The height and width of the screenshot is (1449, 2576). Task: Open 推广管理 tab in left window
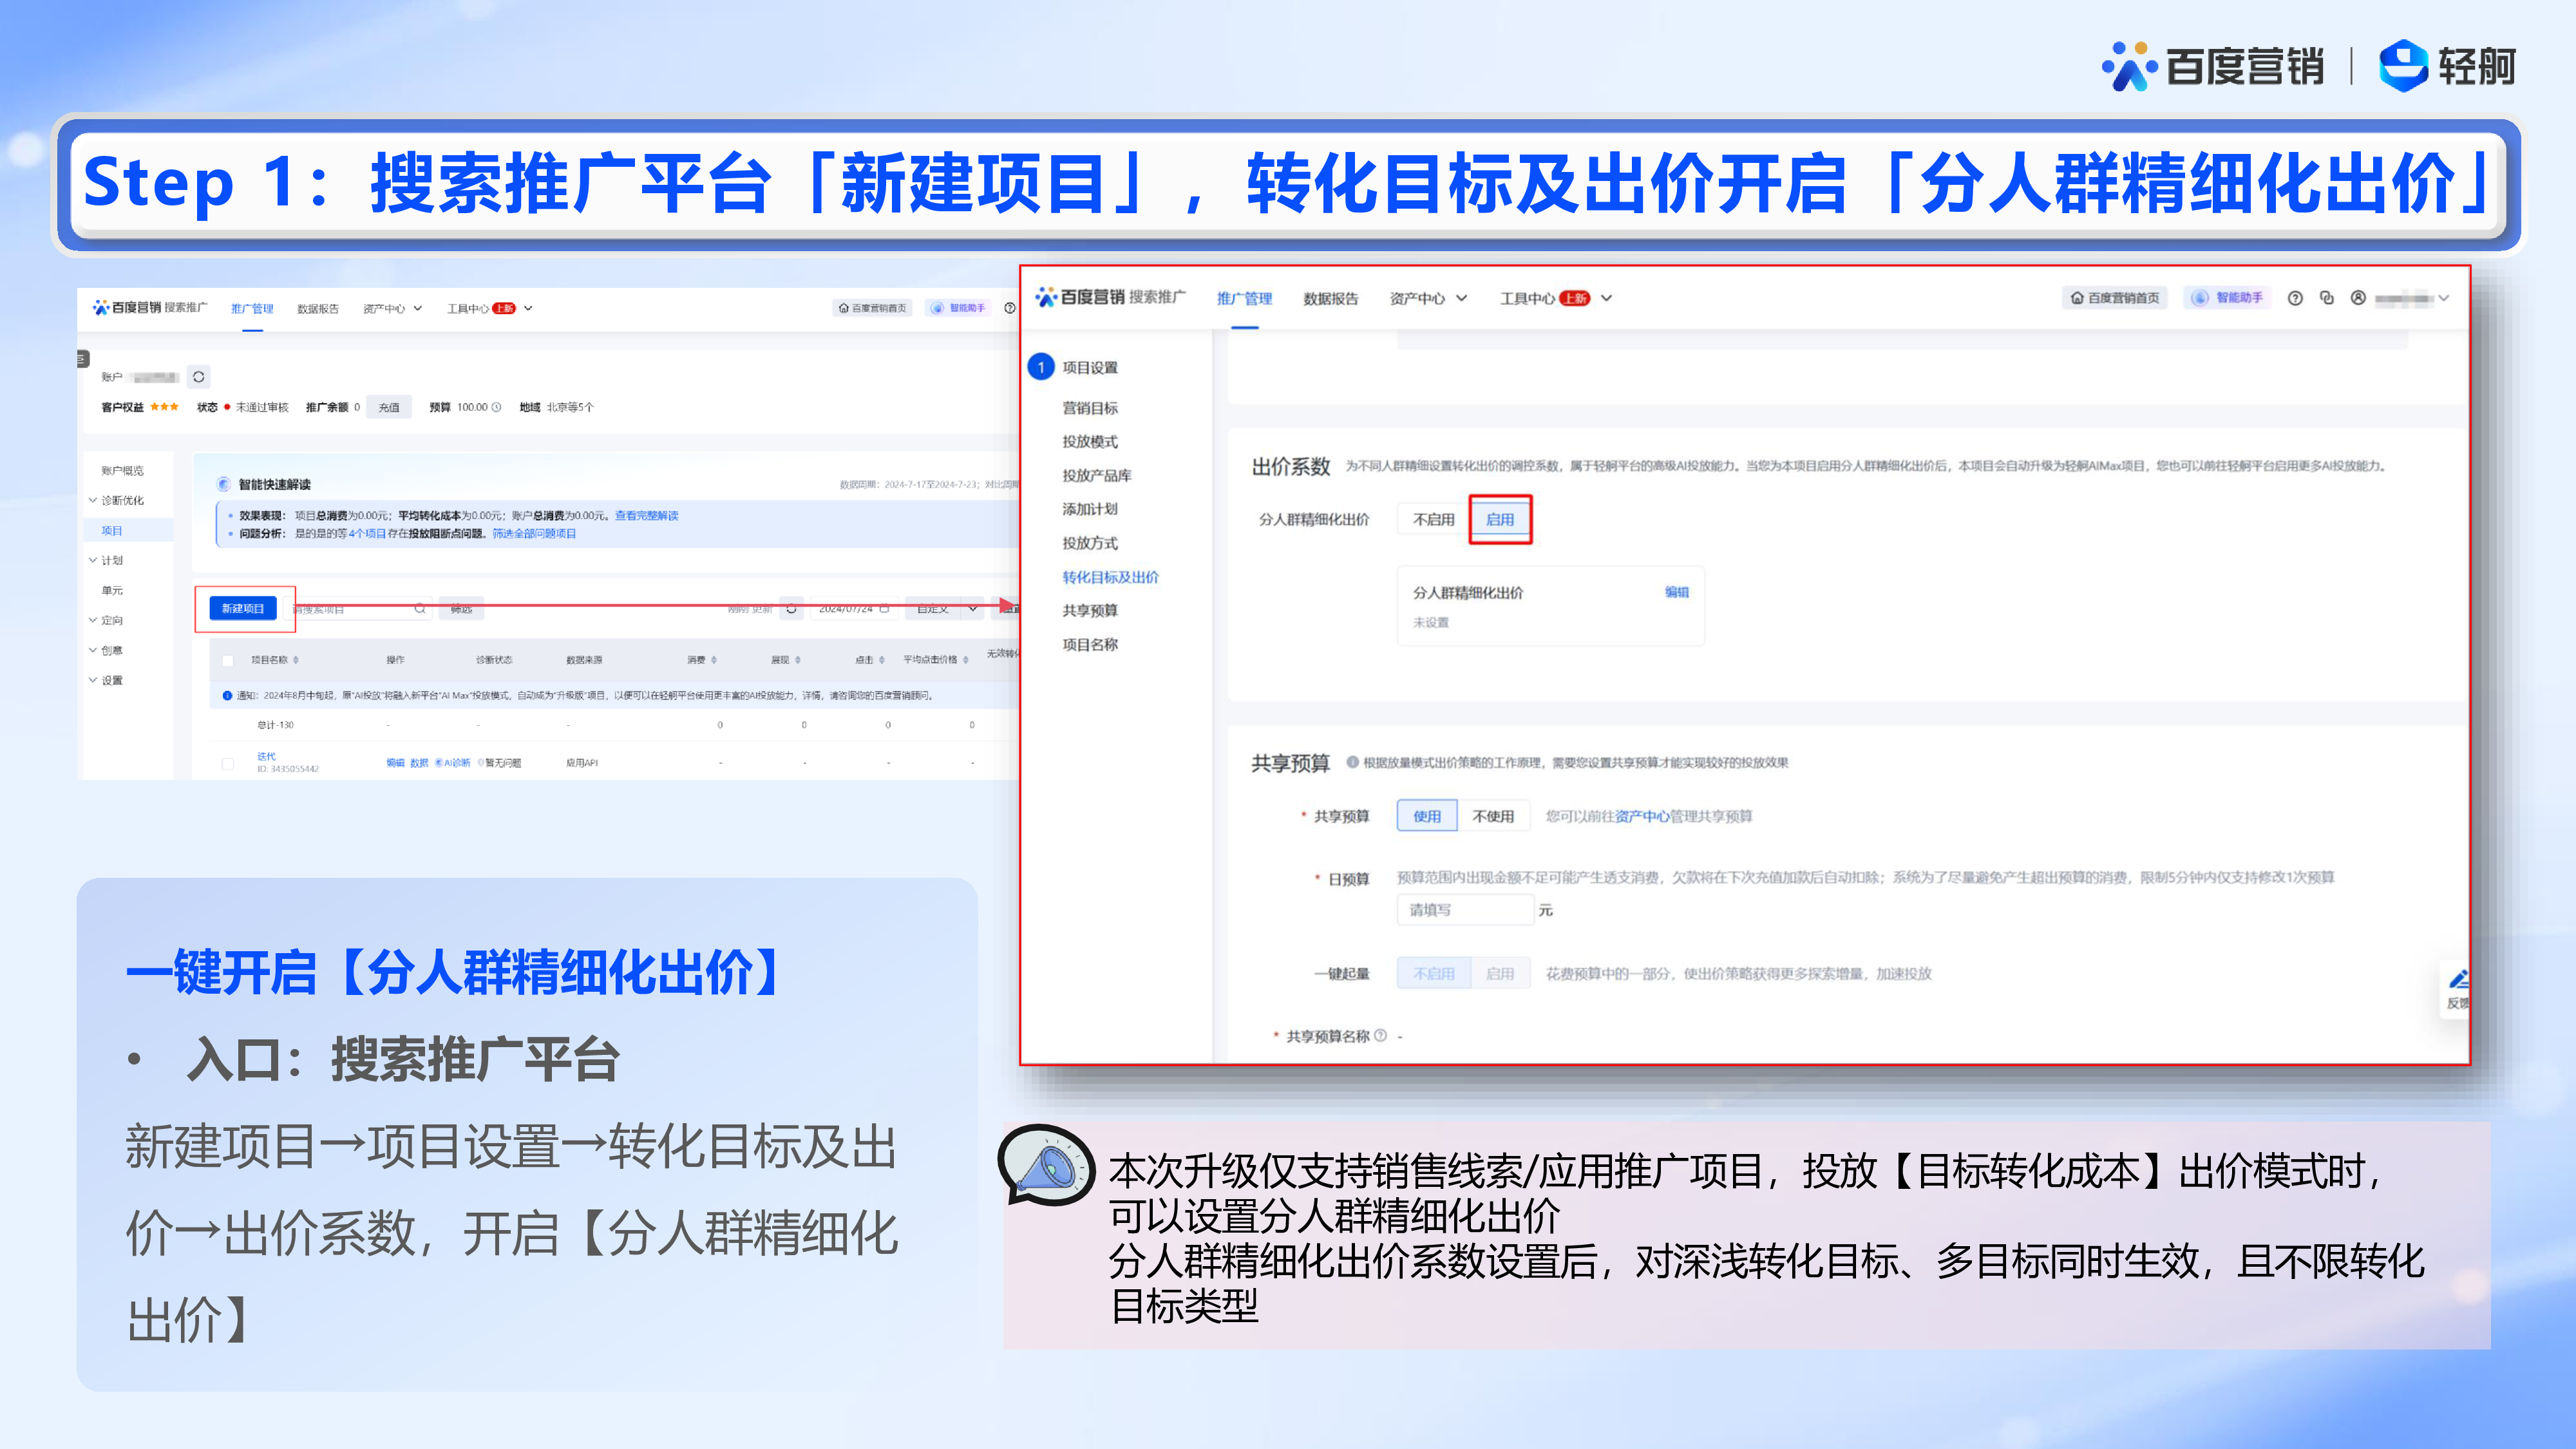pos(252,308)
